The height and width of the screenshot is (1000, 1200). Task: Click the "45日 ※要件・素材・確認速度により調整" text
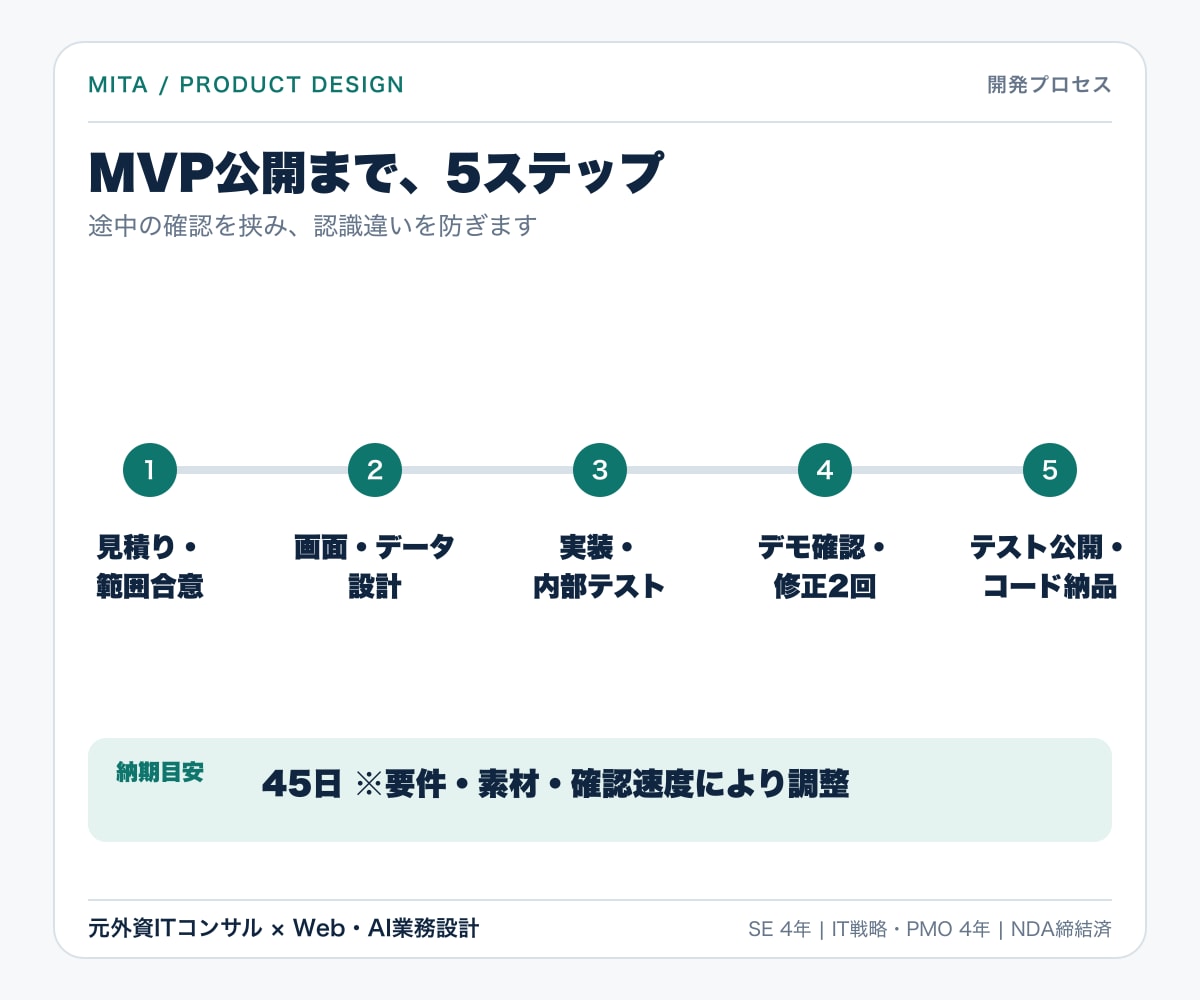555,784
